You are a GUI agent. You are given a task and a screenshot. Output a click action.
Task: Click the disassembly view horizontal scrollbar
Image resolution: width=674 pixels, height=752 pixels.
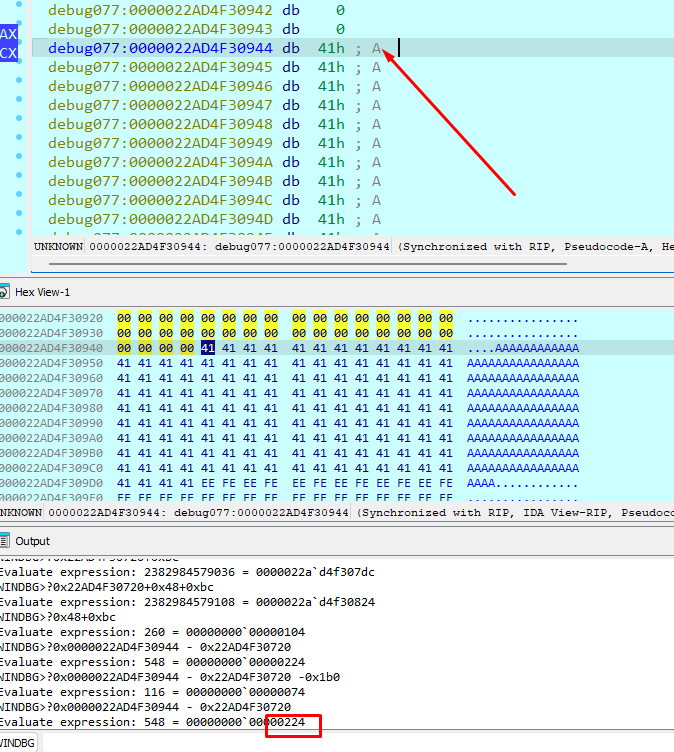point(307,263)
